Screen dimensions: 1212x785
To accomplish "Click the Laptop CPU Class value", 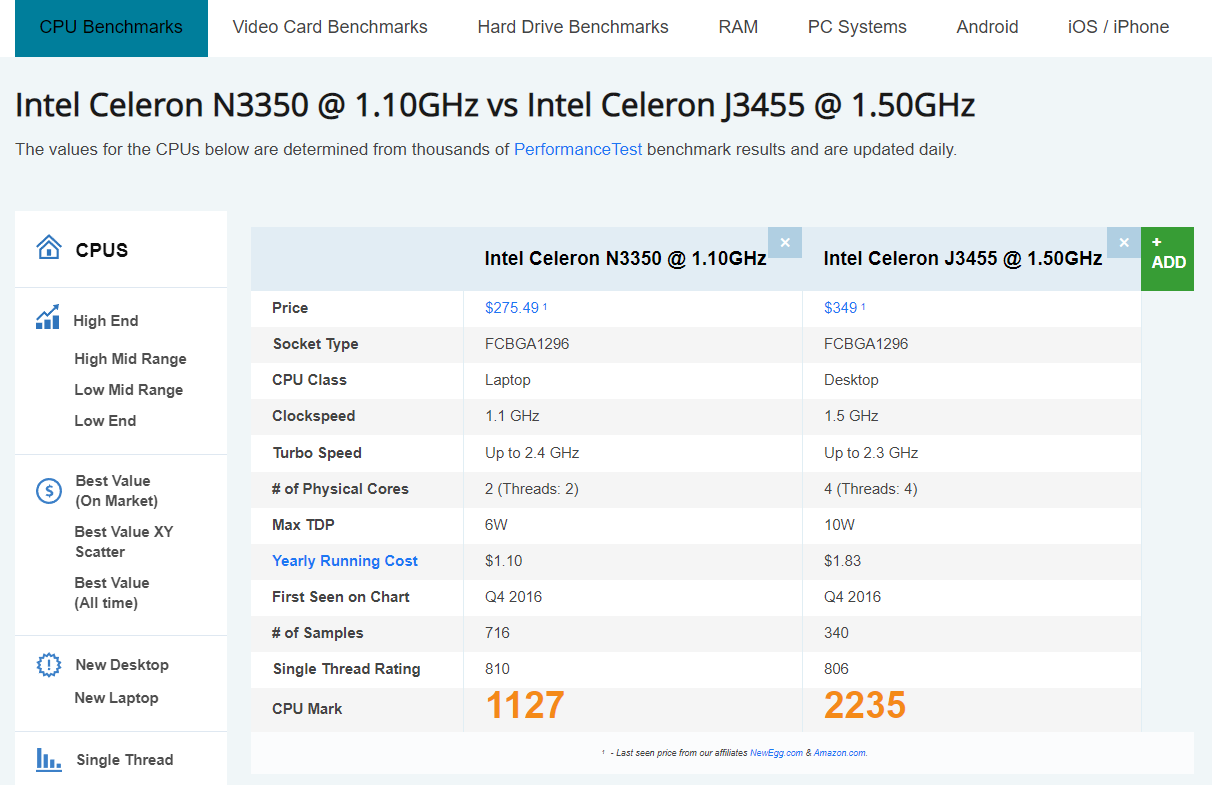I will pyautogui.click(x=508, y=380).
